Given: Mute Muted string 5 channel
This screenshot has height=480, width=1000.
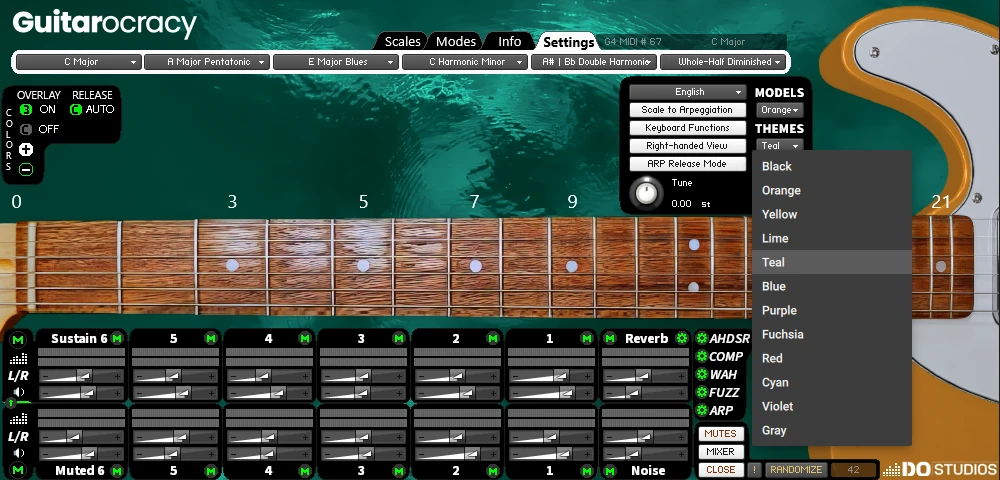Looking at the screenshot, I should (x=210, y=471).
